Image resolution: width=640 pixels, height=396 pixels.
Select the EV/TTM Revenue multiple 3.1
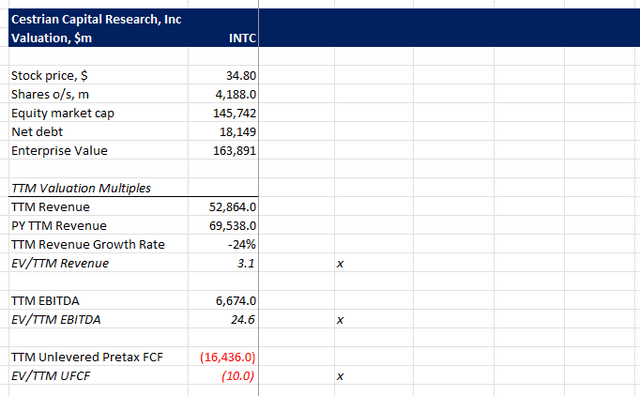click(246, 263)
